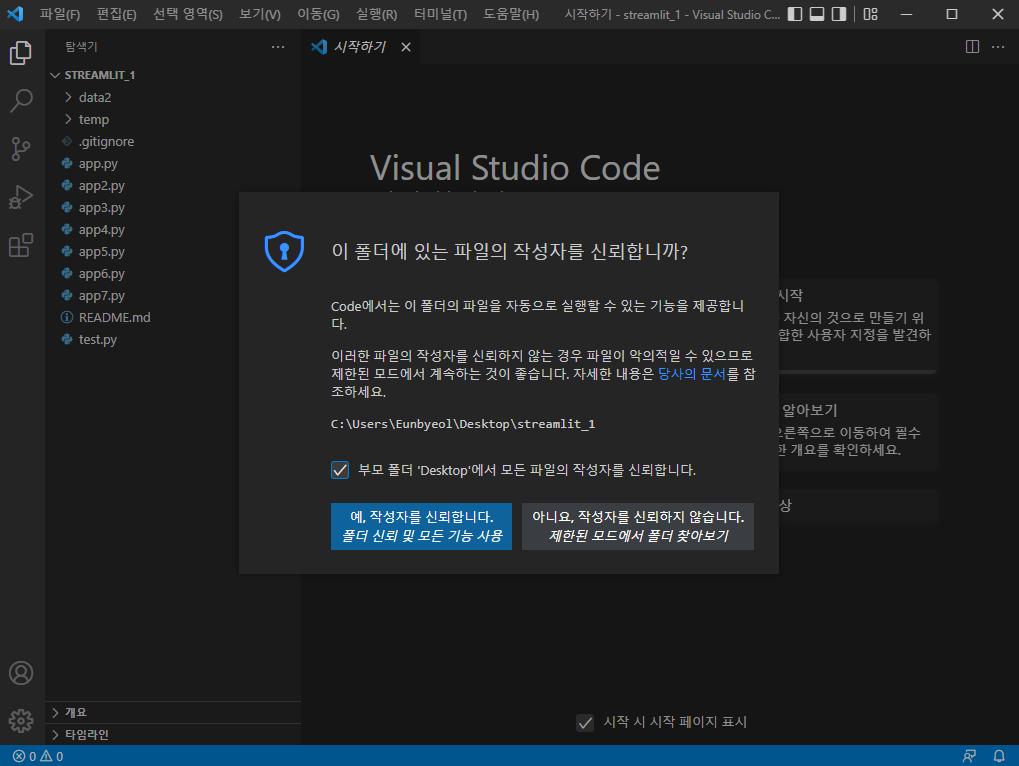Open the Explorer view in the activity bar
The height and width of the screenshot is (766, 1019).
click(21, 53)
